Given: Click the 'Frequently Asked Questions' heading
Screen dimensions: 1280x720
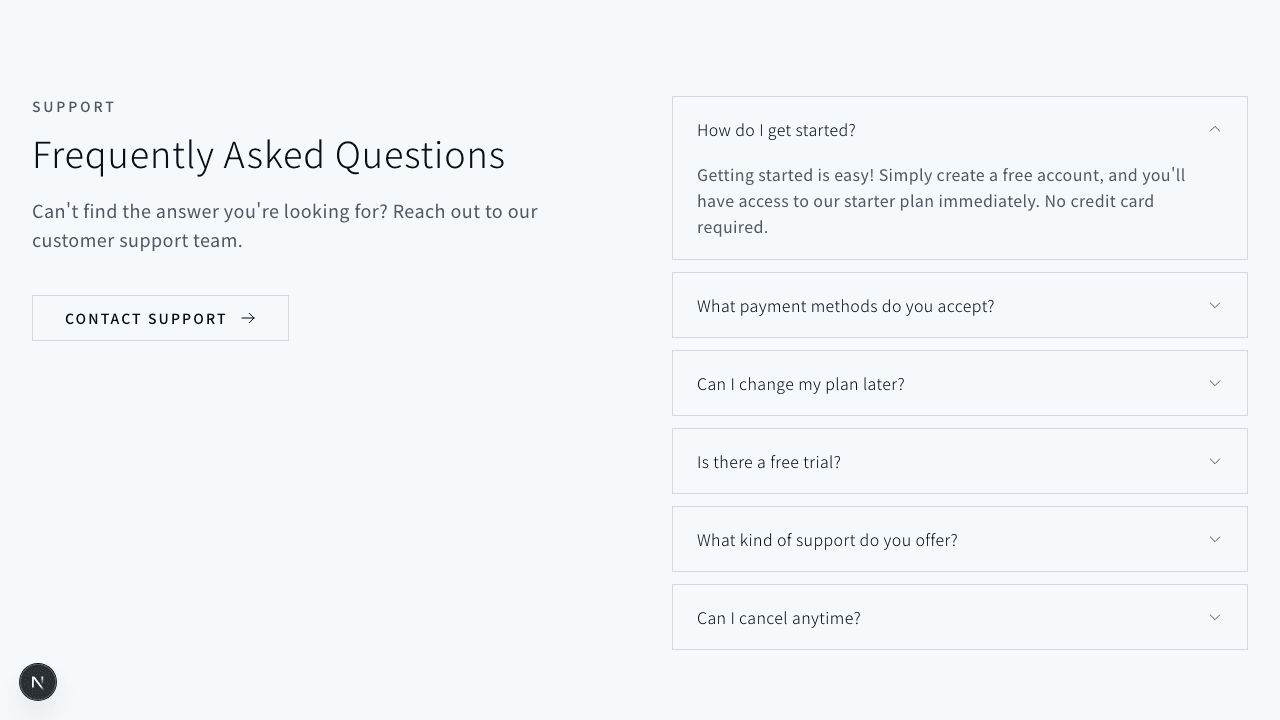Looking at the screenshot, I should tap(268, 155).
